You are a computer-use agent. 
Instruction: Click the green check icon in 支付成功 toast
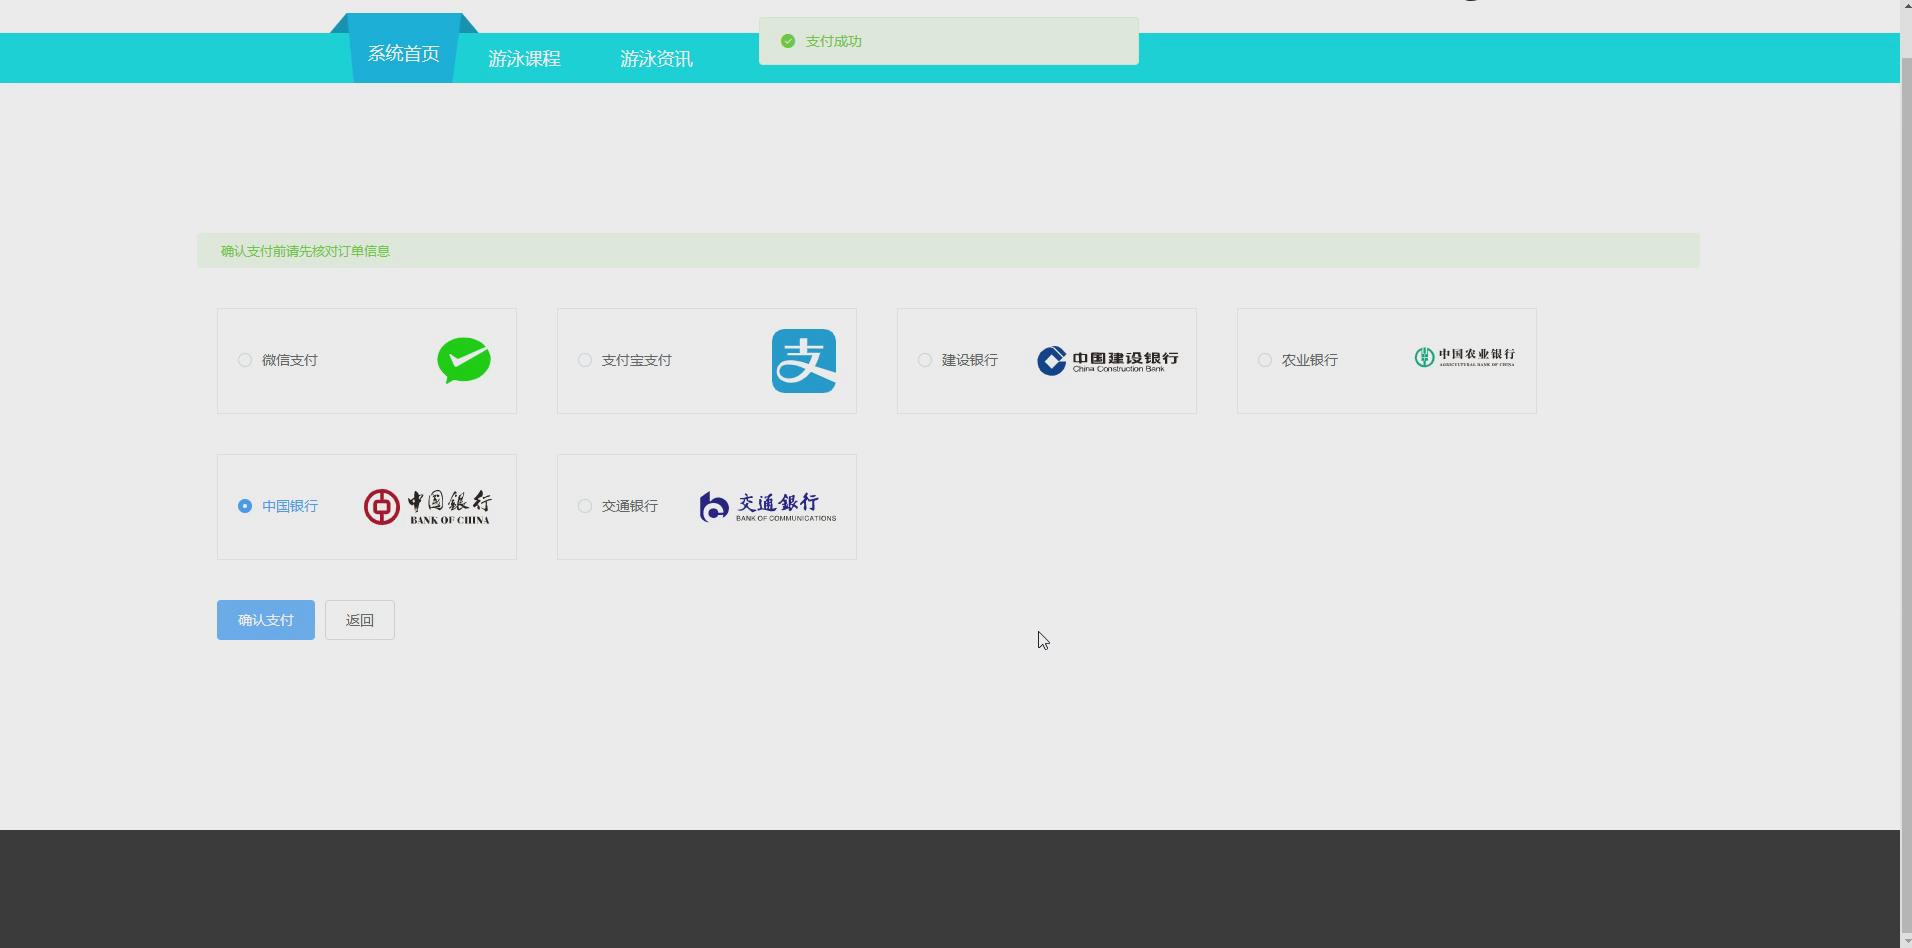(788, 41)
